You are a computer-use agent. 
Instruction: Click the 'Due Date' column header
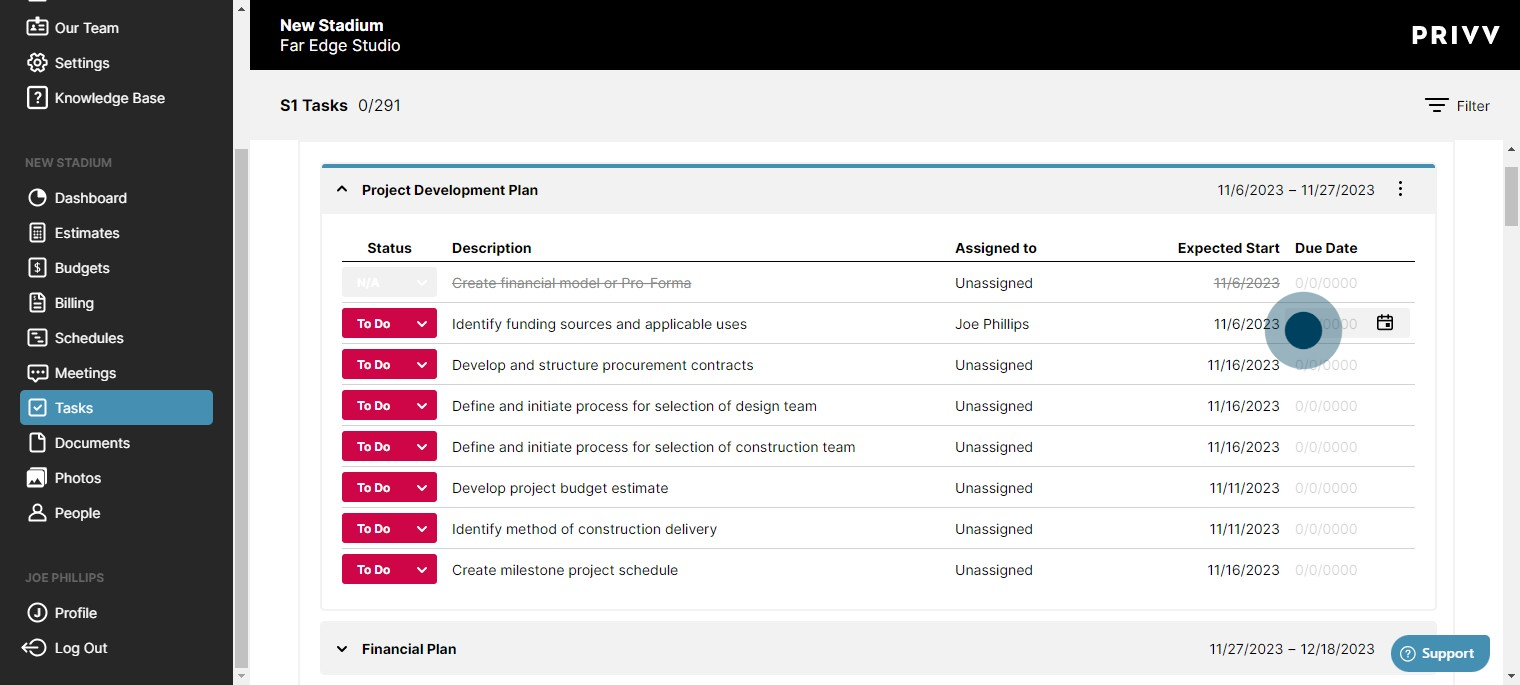[x=1326, y=248]
